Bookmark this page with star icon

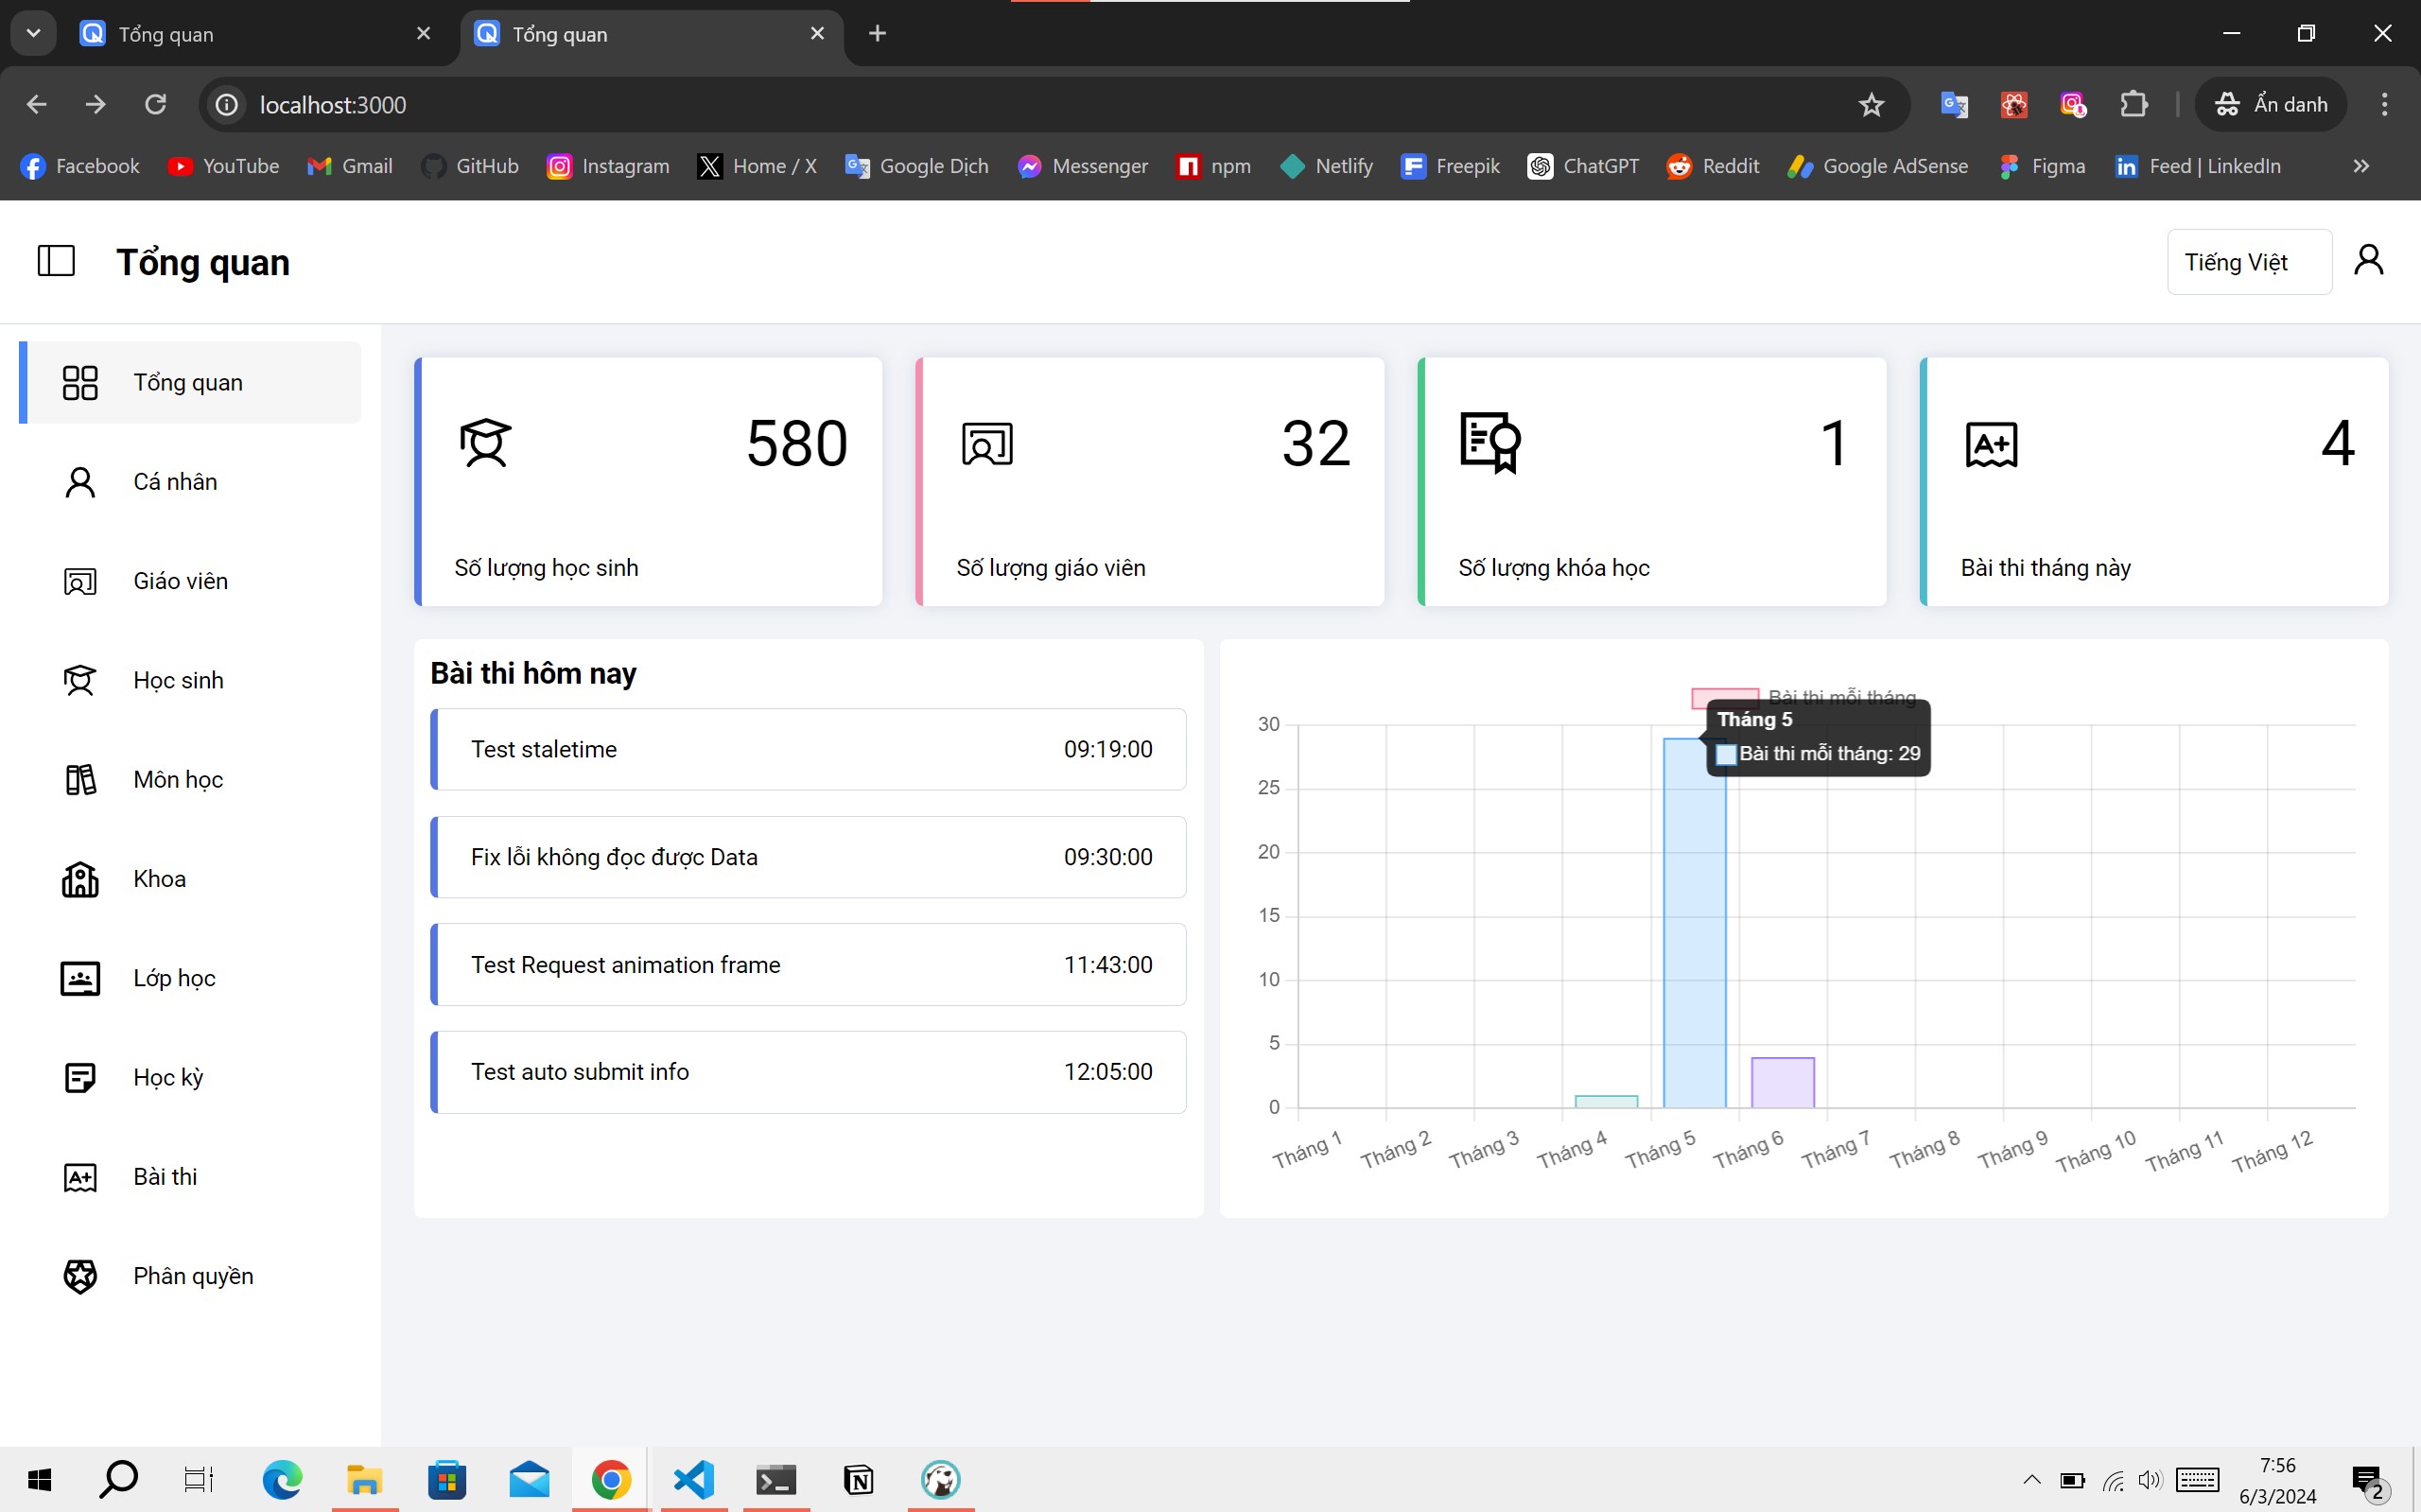[1871, 104]
